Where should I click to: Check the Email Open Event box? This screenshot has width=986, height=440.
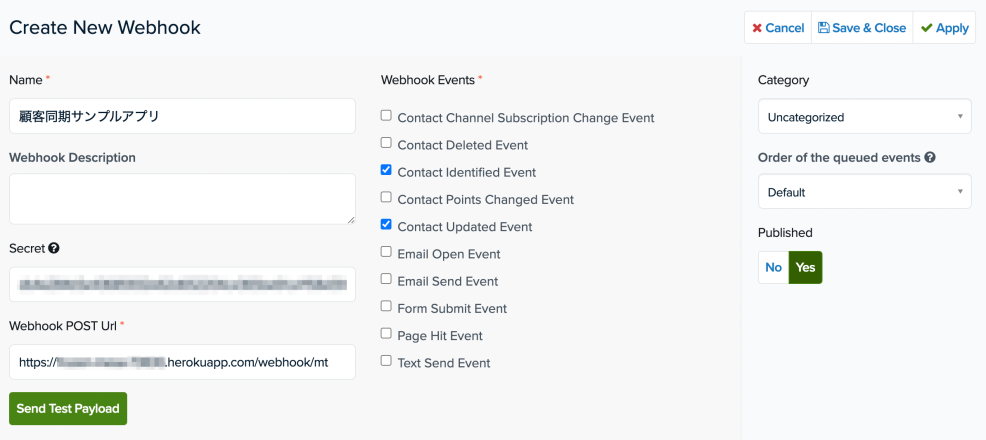386,252
